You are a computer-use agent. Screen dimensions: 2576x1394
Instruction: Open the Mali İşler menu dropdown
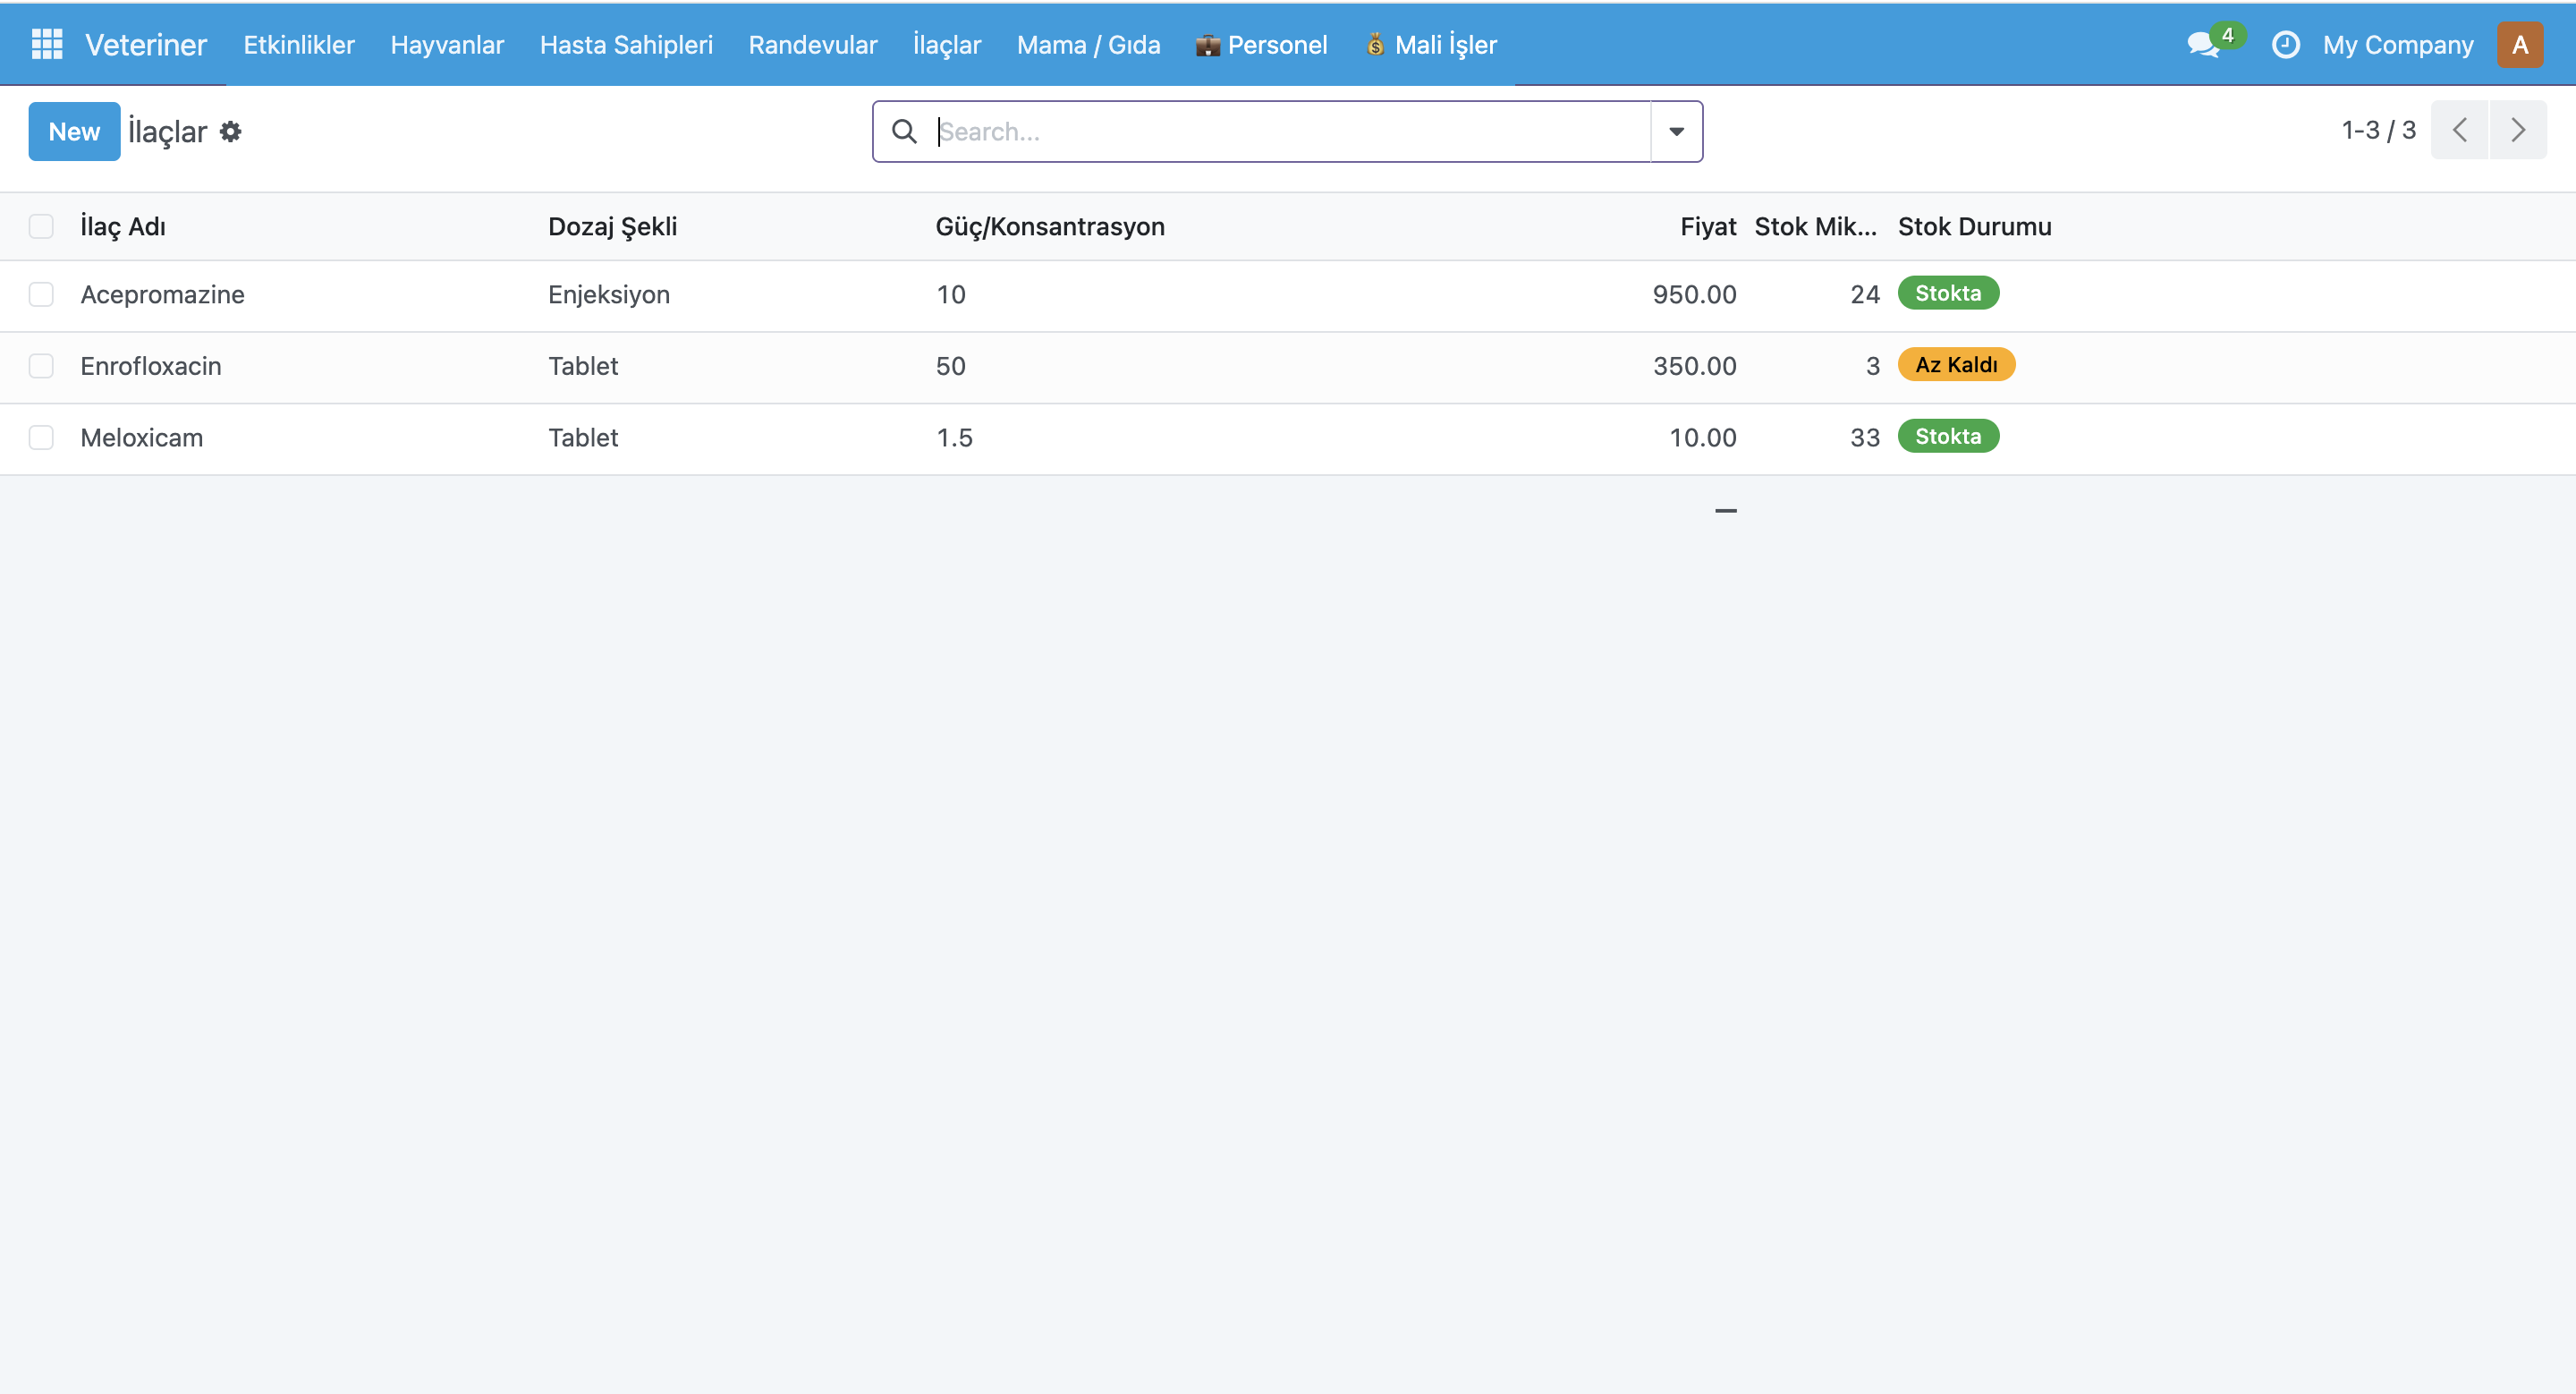tap(1431, 45)
